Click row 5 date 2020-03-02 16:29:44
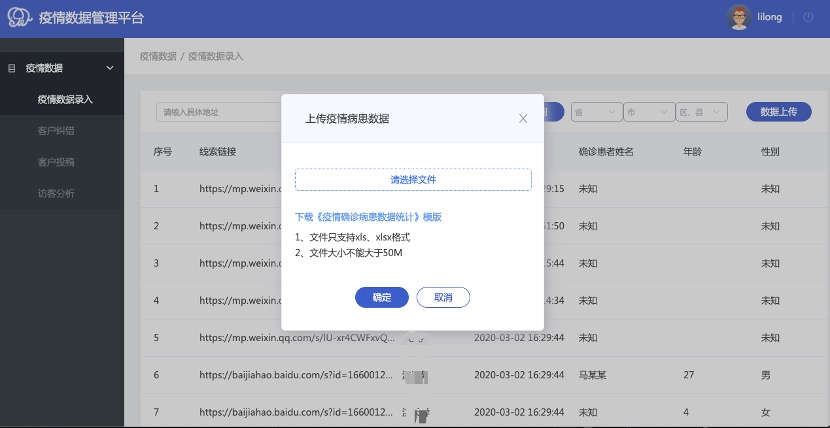The height and width of the screenshot is (428, 830). (519, 338)
